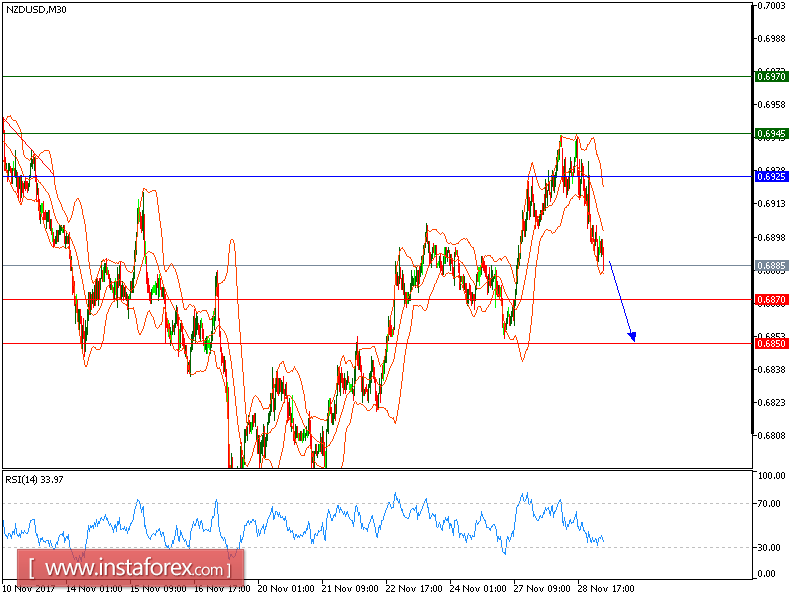Select the red 0.6870 price tag marker
The width and height of the screenshot is (800, 600).
tap(771, 299)
